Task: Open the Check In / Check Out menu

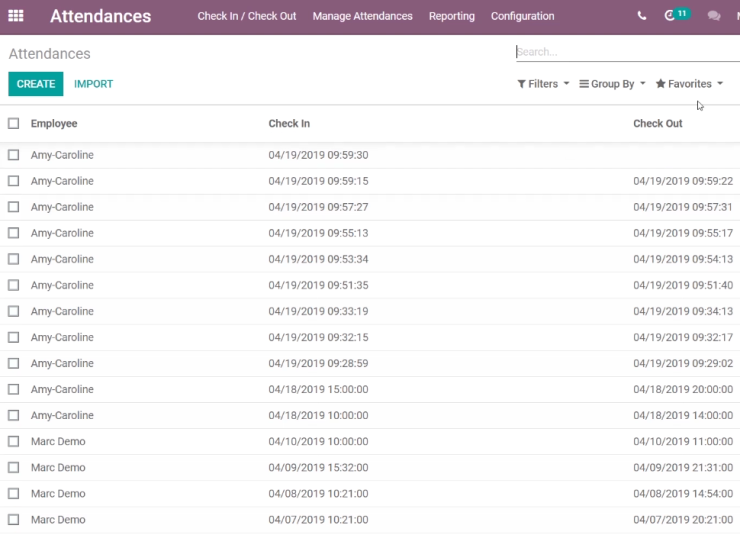Action: tap(247, 16)
